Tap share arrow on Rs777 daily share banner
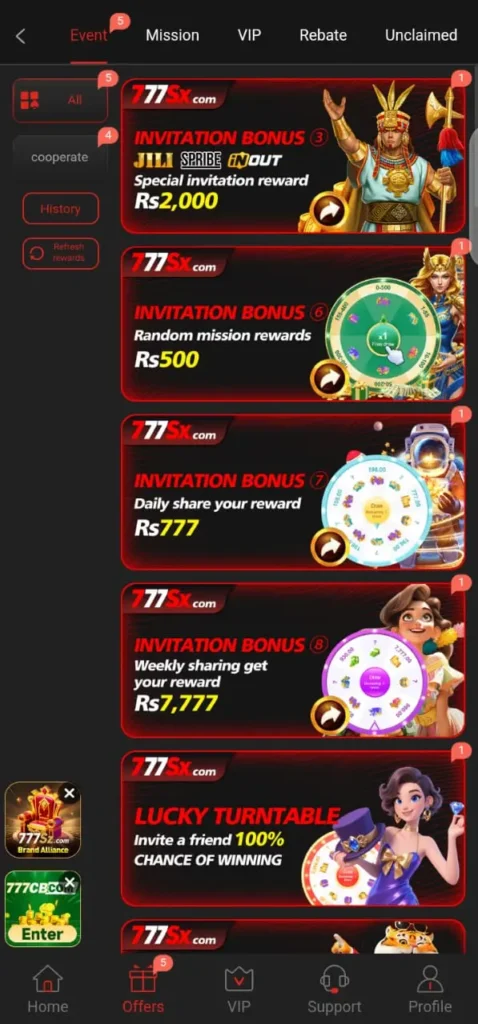This screenshot has width=478, height=1024. (x=328, y=547)
